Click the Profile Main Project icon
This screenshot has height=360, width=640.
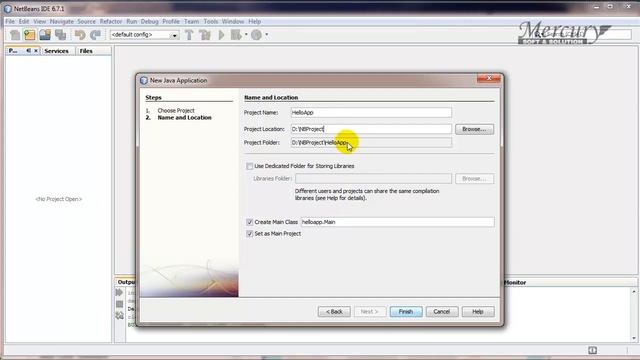[256, 35]
